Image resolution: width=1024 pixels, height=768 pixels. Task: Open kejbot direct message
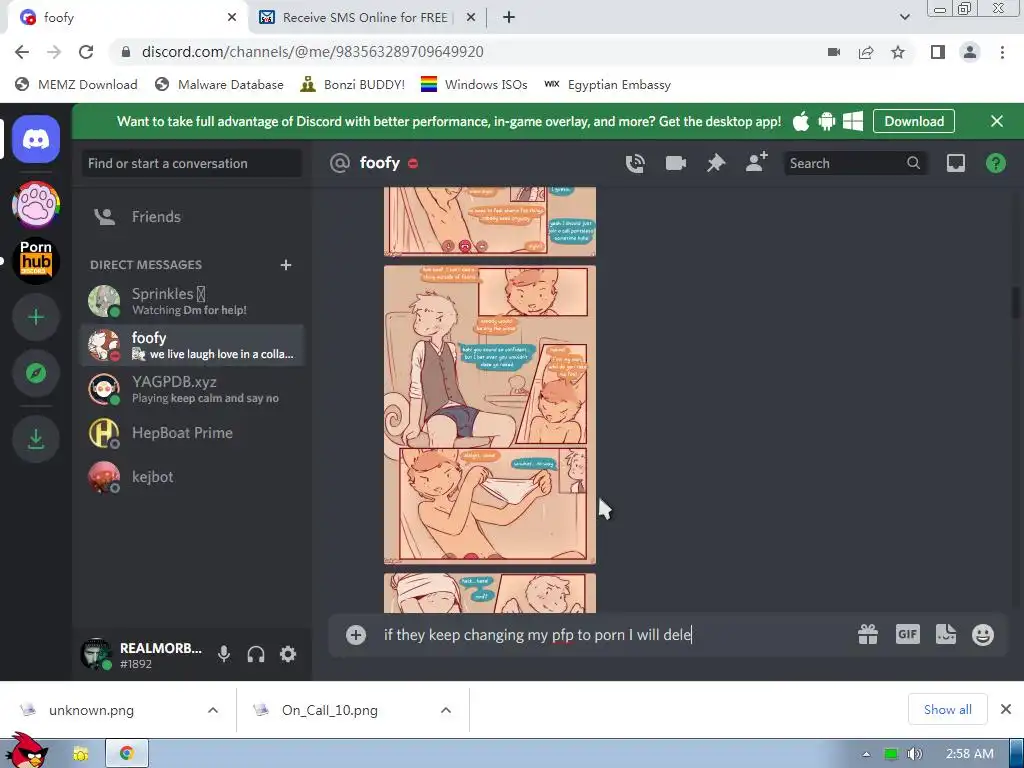coord(193,477)
